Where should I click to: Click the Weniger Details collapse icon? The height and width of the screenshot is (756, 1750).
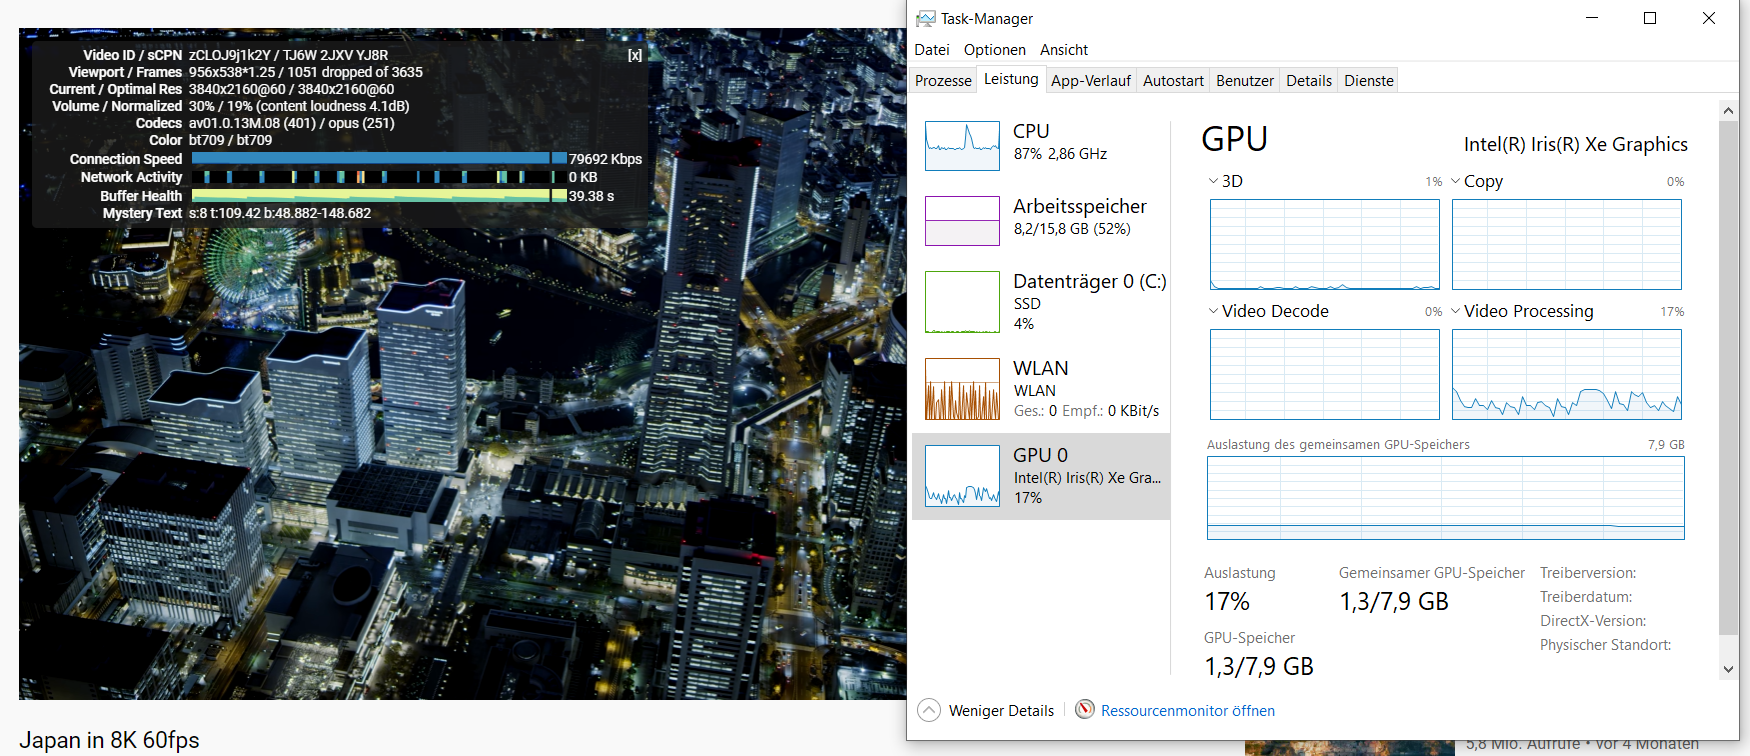(x=929, y=710)
